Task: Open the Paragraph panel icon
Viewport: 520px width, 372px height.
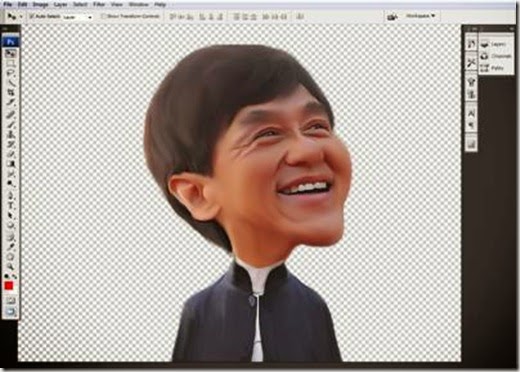Action: (x=471, y=126)
